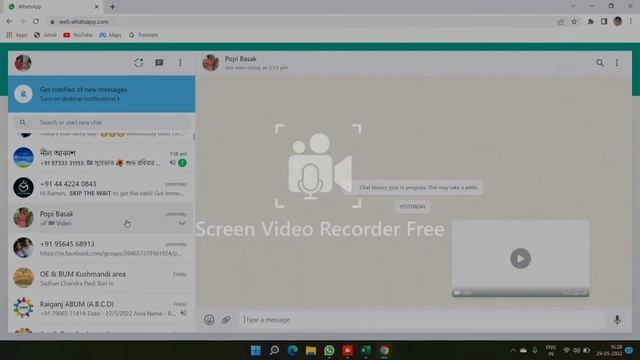Open Excel from the taskbar
Viewport: 640px width, 360px height.
pos(366,350)
